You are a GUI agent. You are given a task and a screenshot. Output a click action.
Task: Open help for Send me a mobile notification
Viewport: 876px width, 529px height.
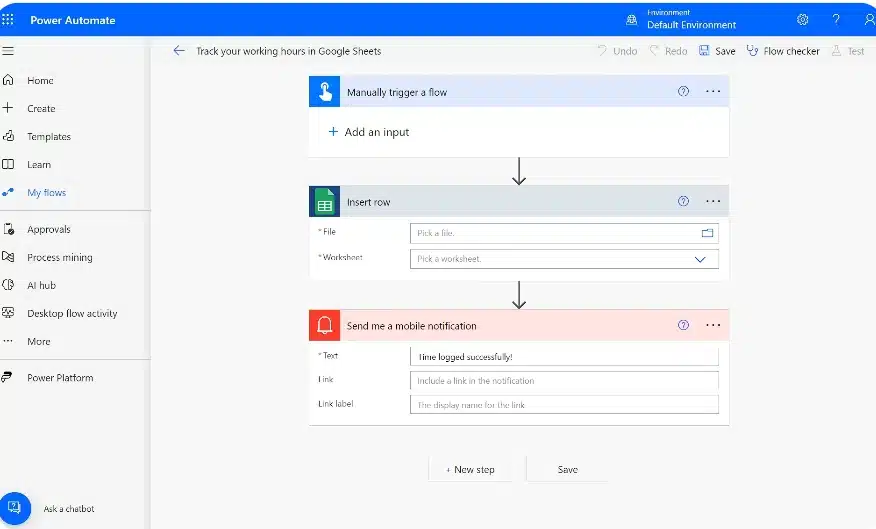[683, 325]
